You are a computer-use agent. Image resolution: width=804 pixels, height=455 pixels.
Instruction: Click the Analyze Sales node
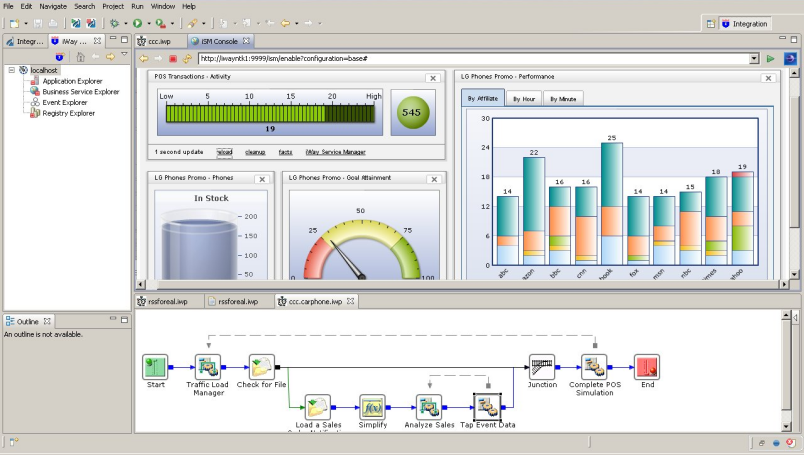(x=429, y=406)
